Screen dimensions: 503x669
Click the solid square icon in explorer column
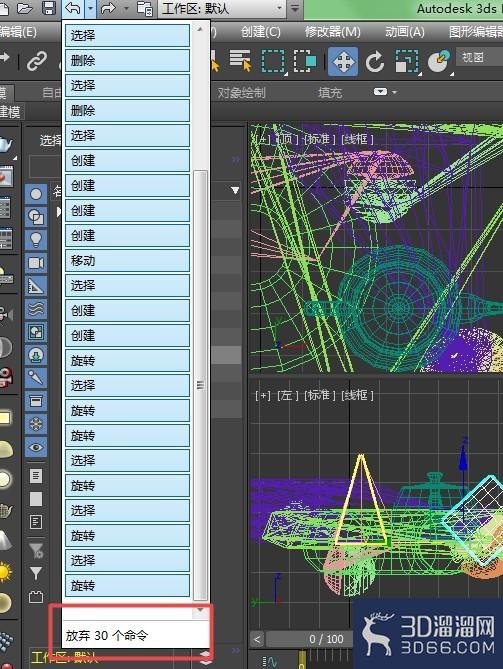click(x=36, y=499)
